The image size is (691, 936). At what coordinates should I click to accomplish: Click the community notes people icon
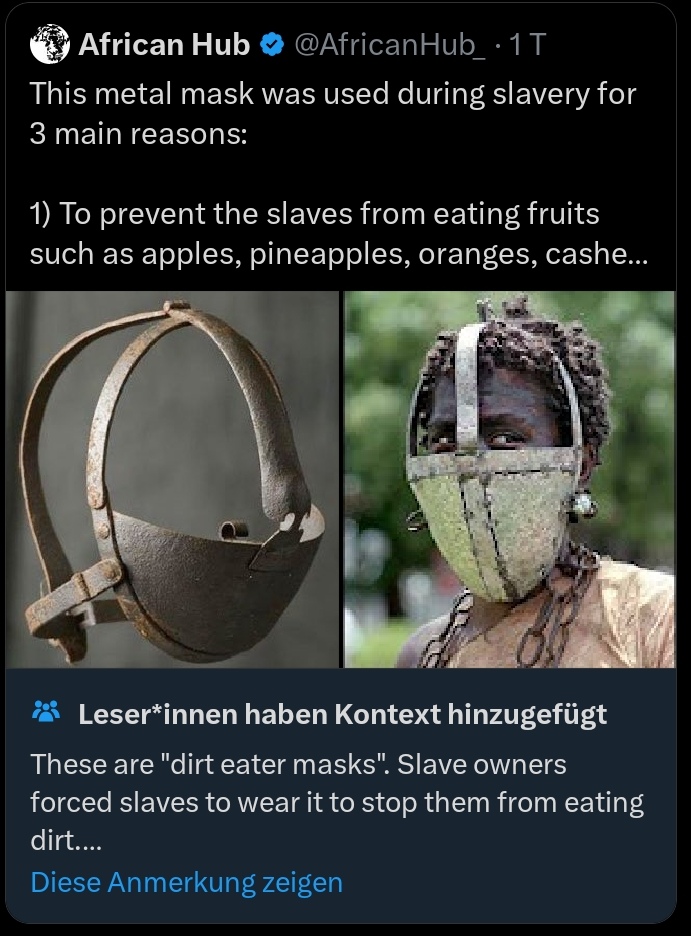(46, 712)
